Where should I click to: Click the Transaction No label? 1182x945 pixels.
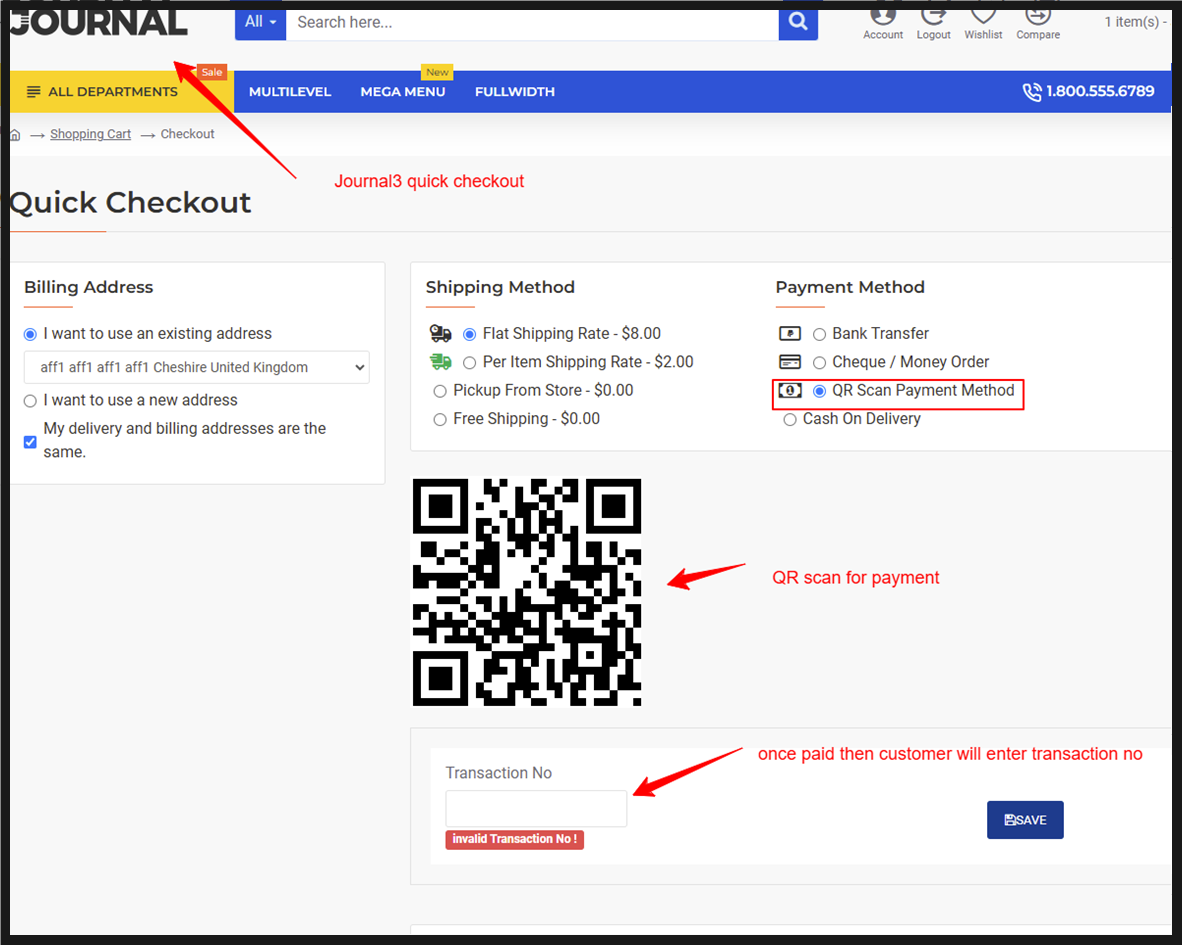coord(498,773)
